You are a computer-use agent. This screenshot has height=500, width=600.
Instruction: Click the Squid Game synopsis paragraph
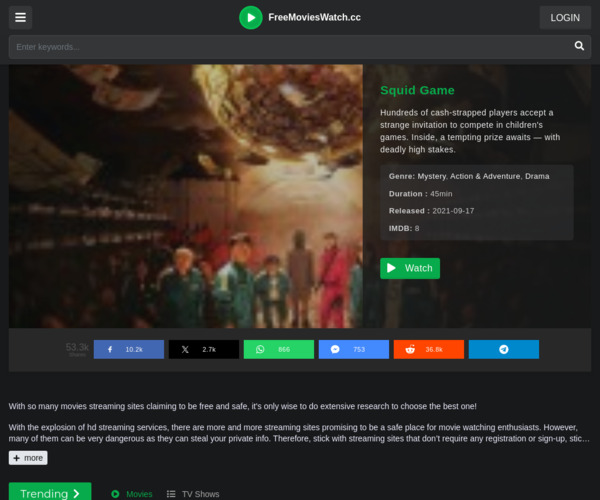tap(470, 131)
